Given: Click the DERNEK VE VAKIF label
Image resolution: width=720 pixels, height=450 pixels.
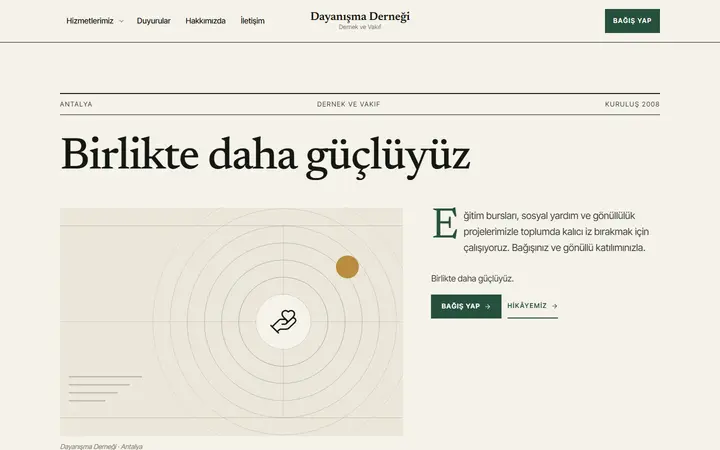Looking at the screenshot, I should point(349,104).
